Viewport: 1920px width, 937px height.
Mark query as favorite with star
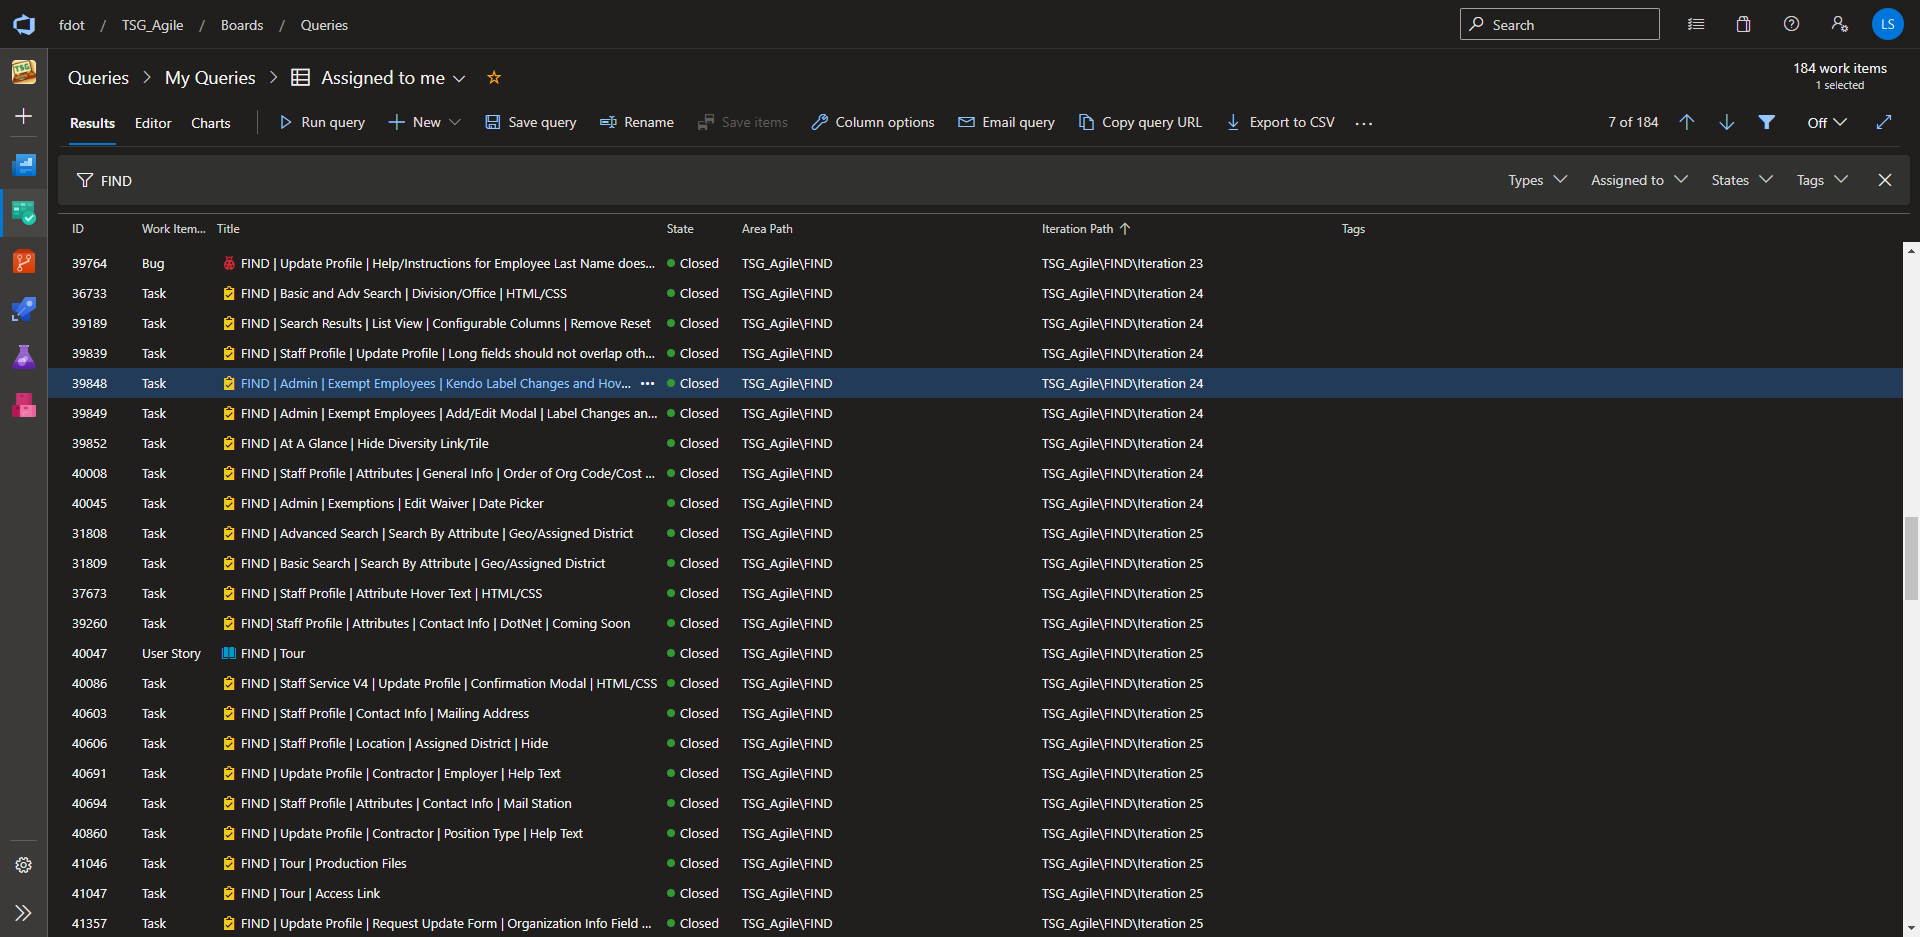pos(494,78)
